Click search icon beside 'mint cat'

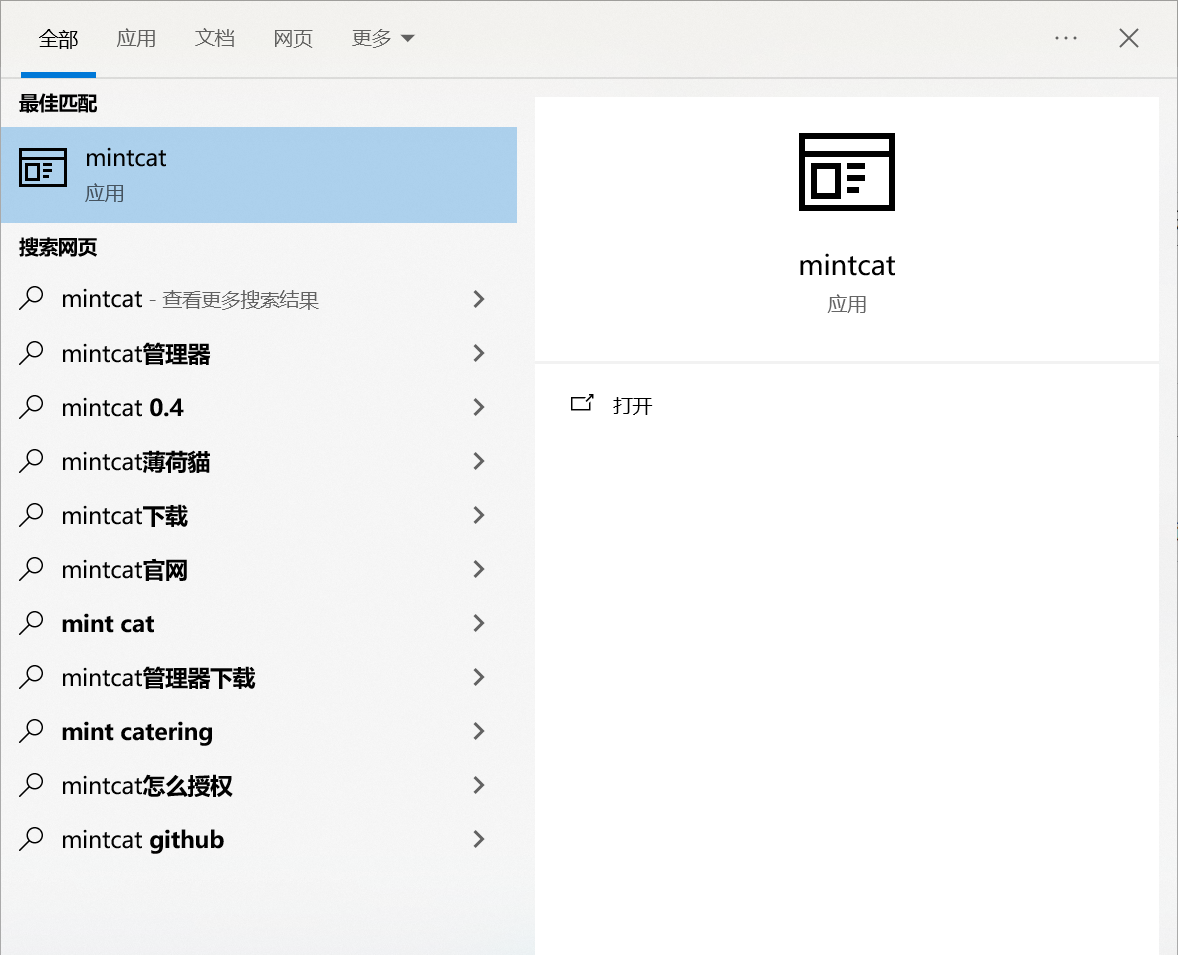pyautogui.click(x=32, y=623)
